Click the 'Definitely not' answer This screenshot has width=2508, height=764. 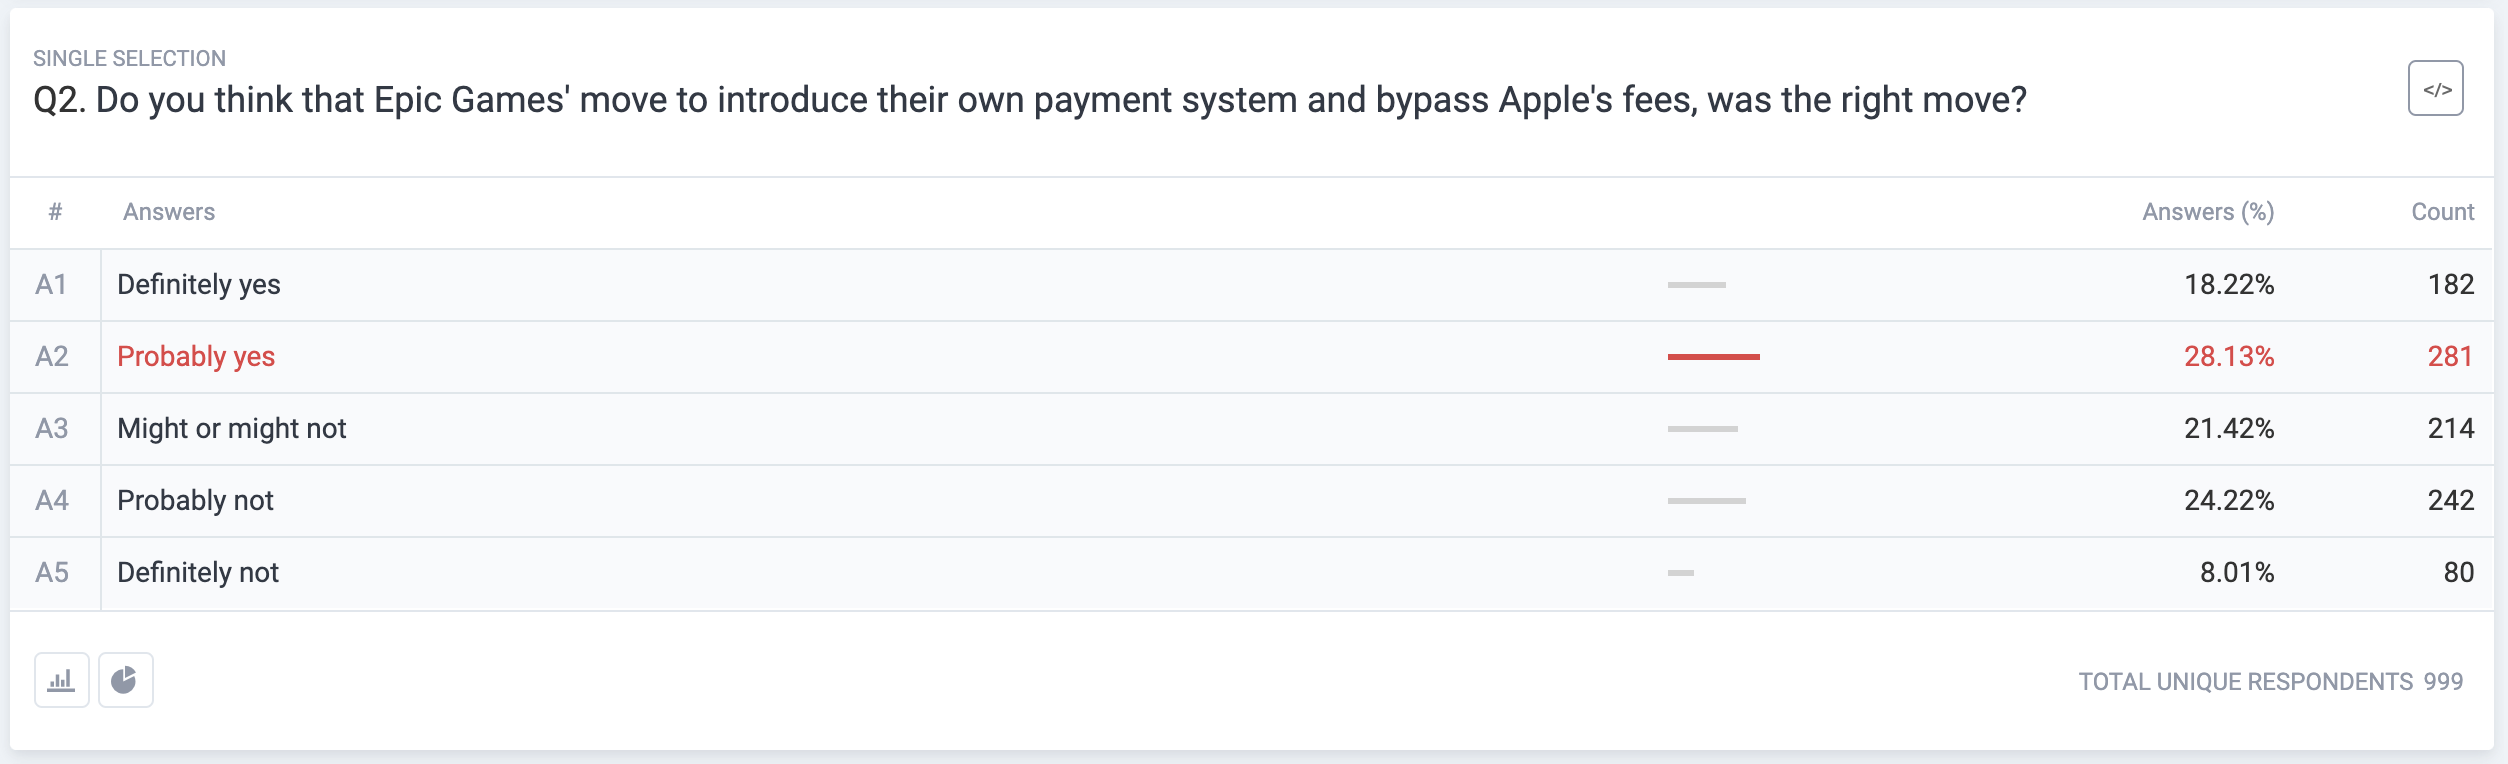(x=198, y=572)
